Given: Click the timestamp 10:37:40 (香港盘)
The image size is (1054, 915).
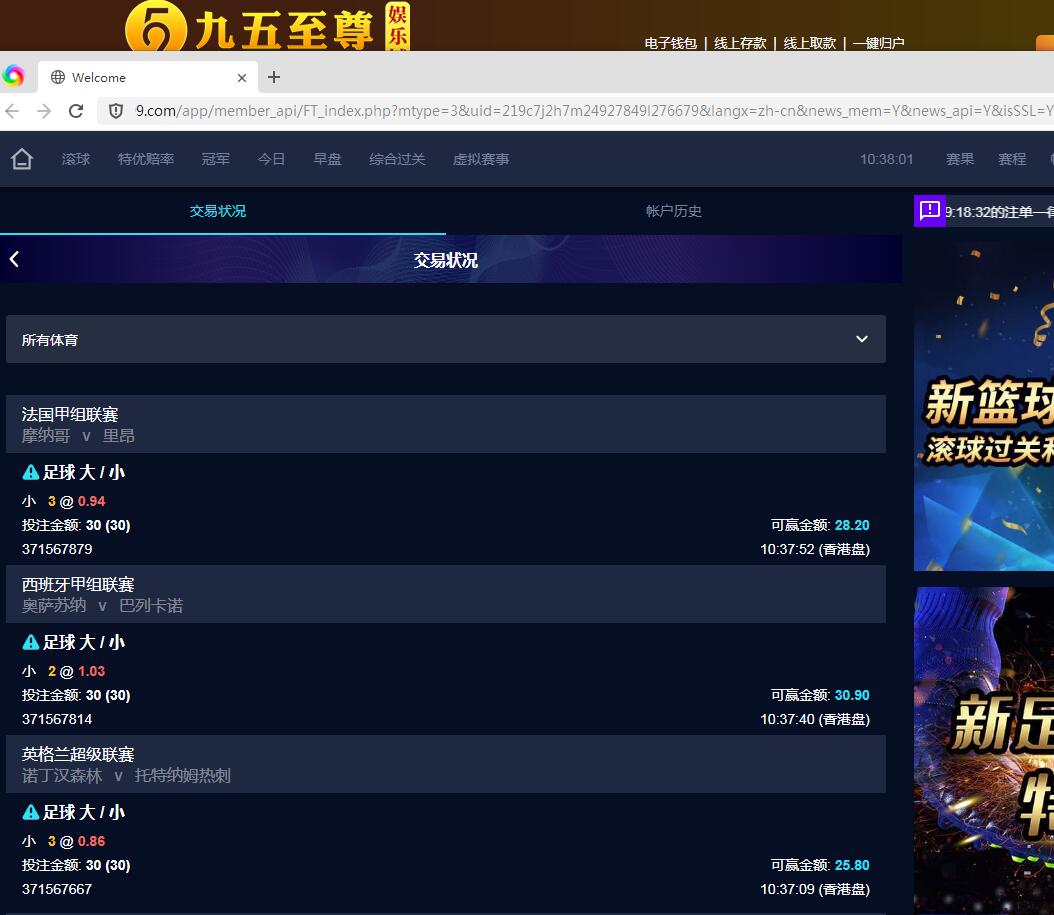Looking at the screenshot, I should pyautogui.click(x=815, y=719).
